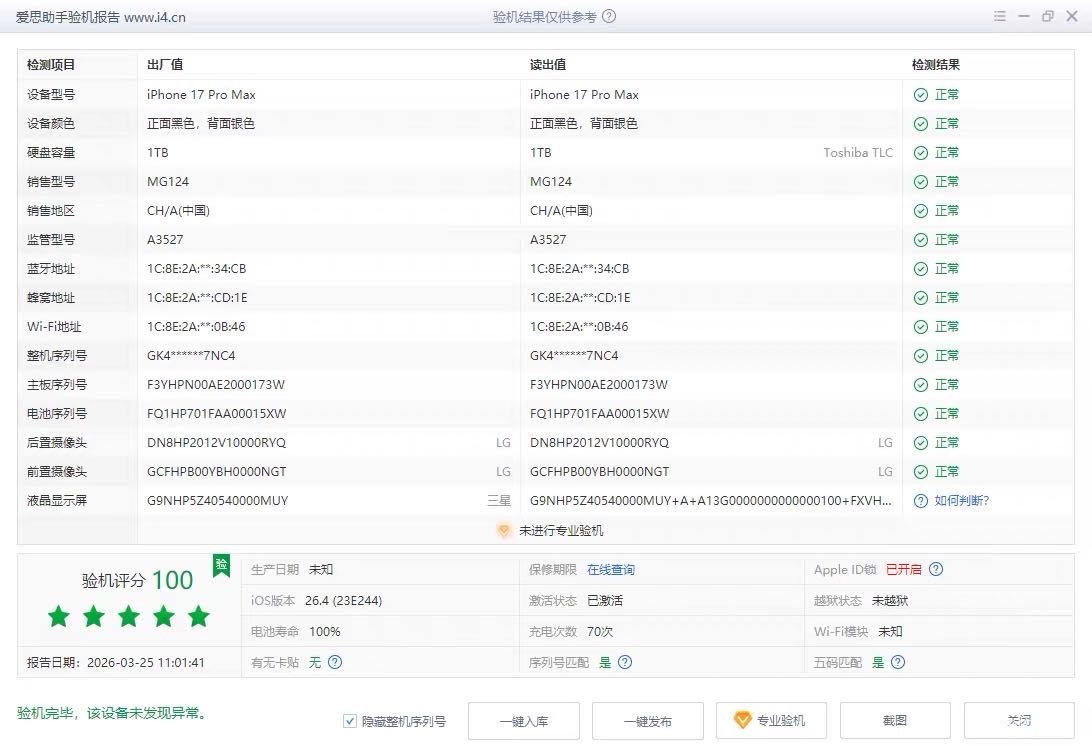The width and height of the screenshot is (1092, 756).
Task: Click the orange shield icon on the 专业验机 button
Action: (742, 720)
